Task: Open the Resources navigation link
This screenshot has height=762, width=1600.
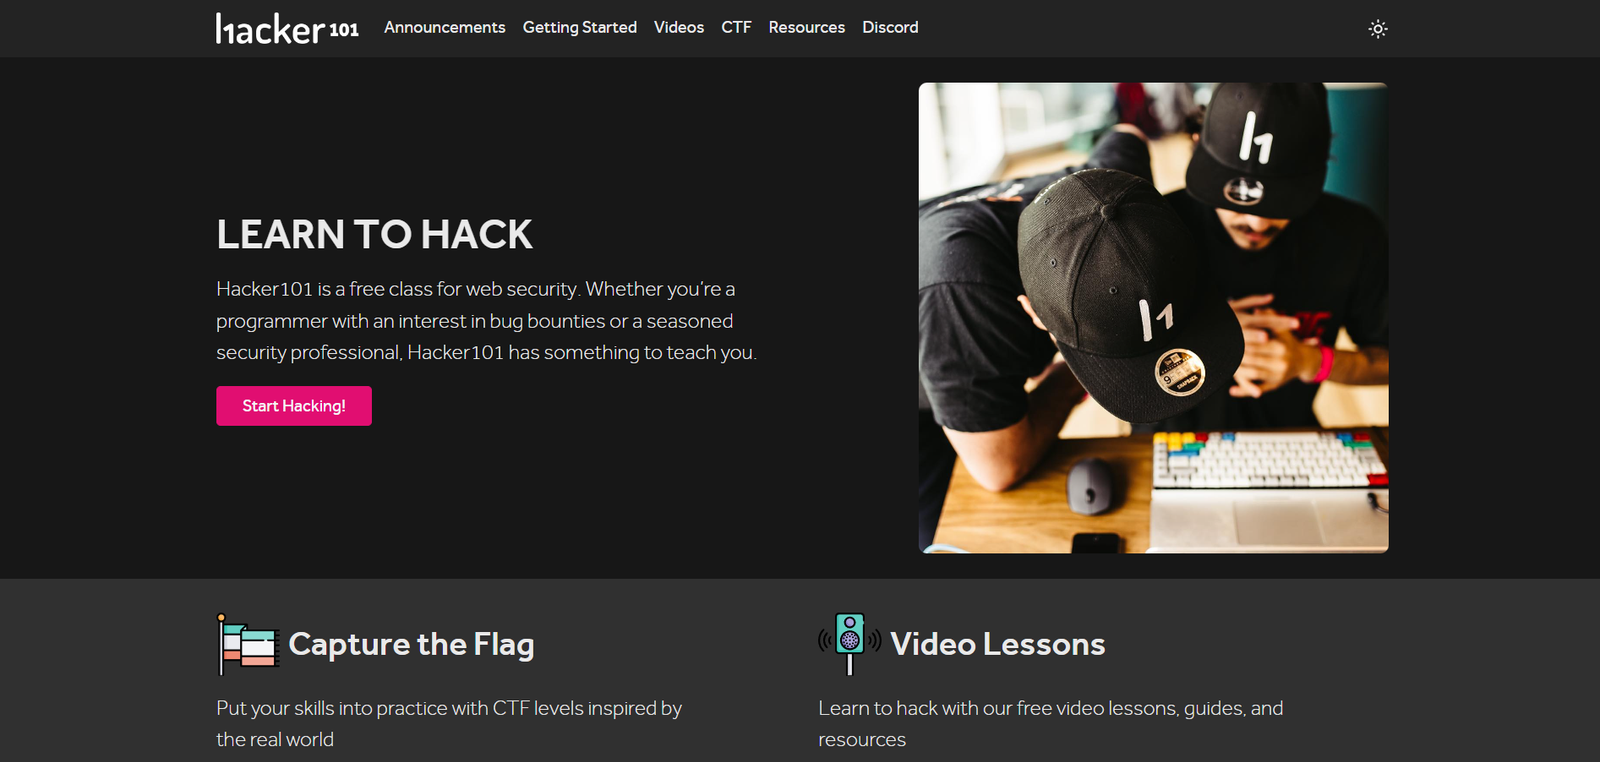Action: [x=807, y=27]
